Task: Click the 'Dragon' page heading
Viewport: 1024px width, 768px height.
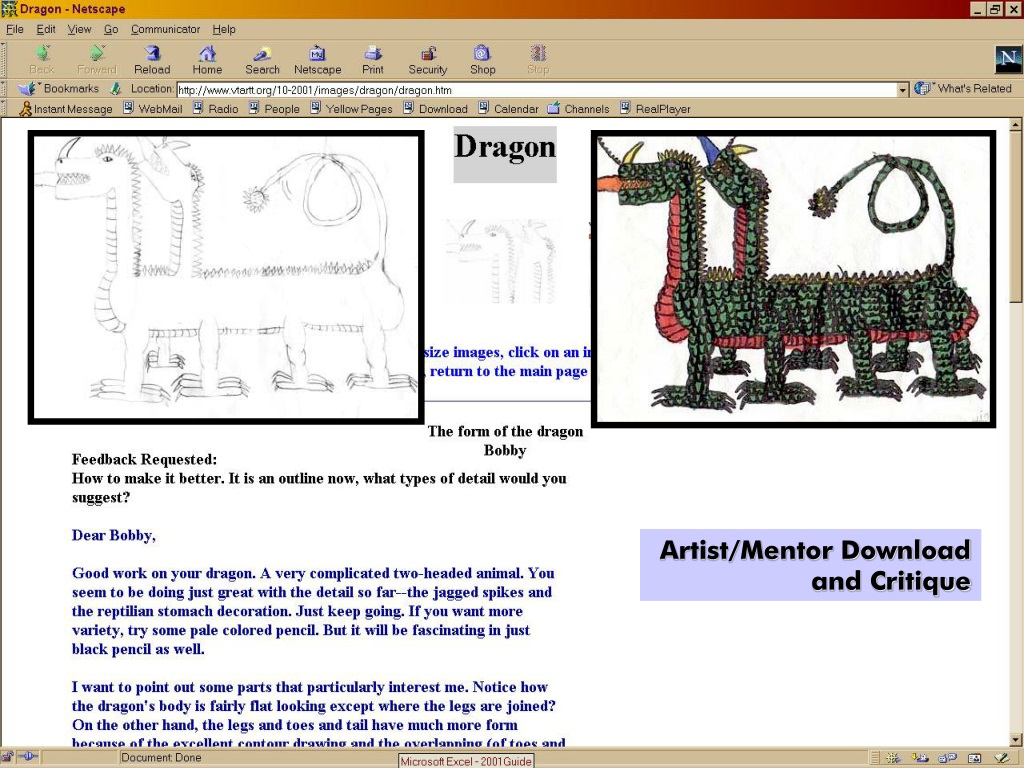Action: [505, 147]
